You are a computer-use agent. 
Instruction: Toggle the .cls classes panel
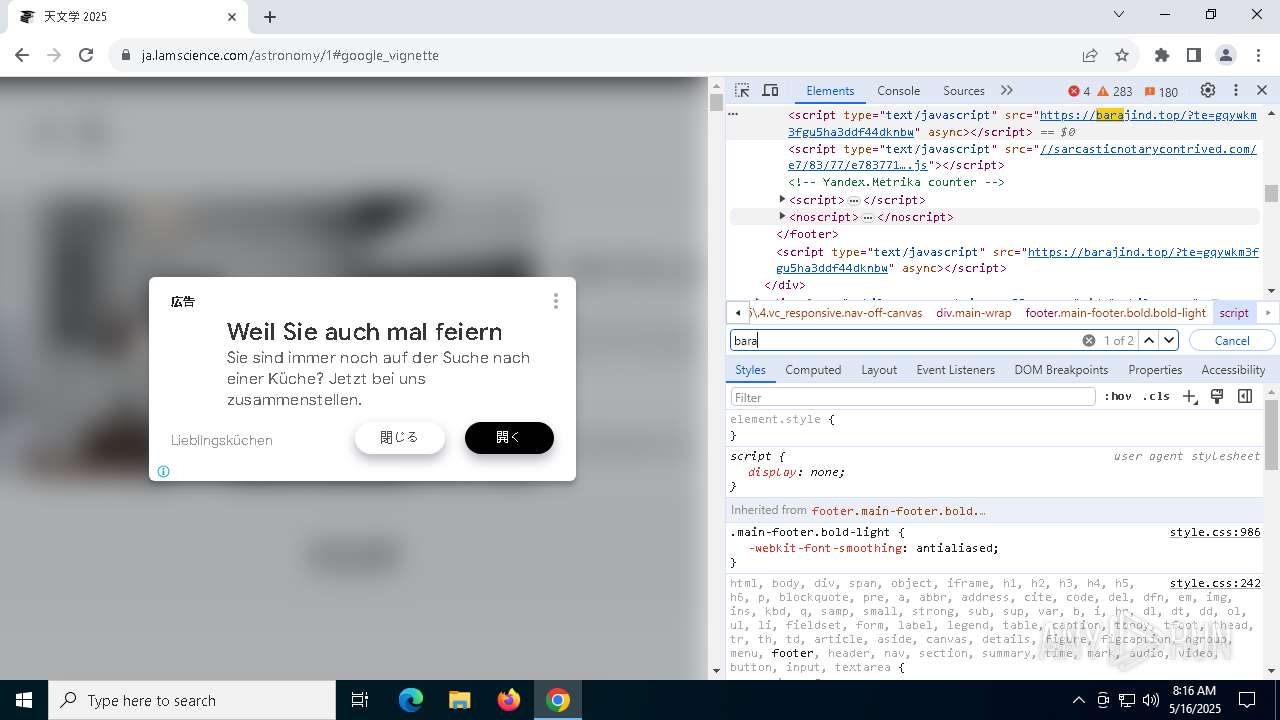point(1156,397)
